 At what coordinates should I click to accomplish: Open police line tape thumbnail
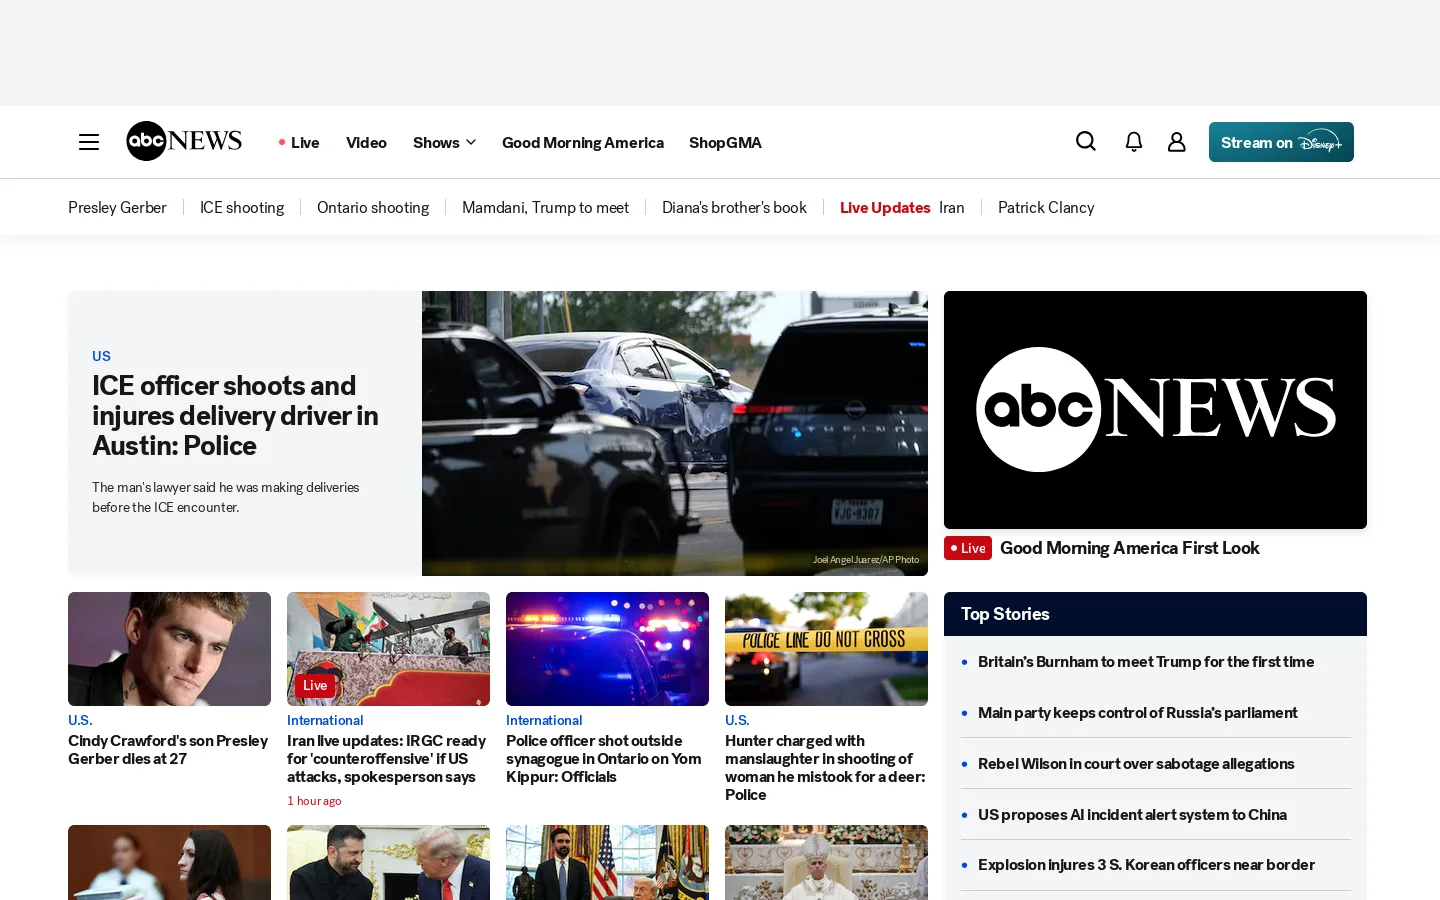coord(826,649)
